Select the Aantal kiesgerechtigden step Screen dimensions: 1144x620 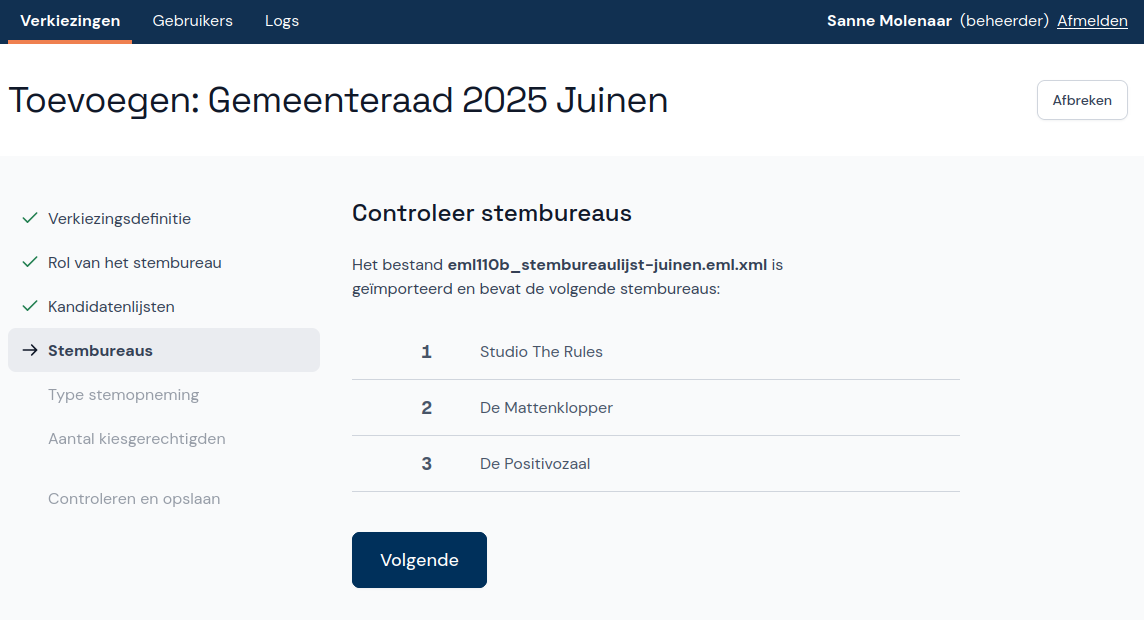(x=136, y=438)
